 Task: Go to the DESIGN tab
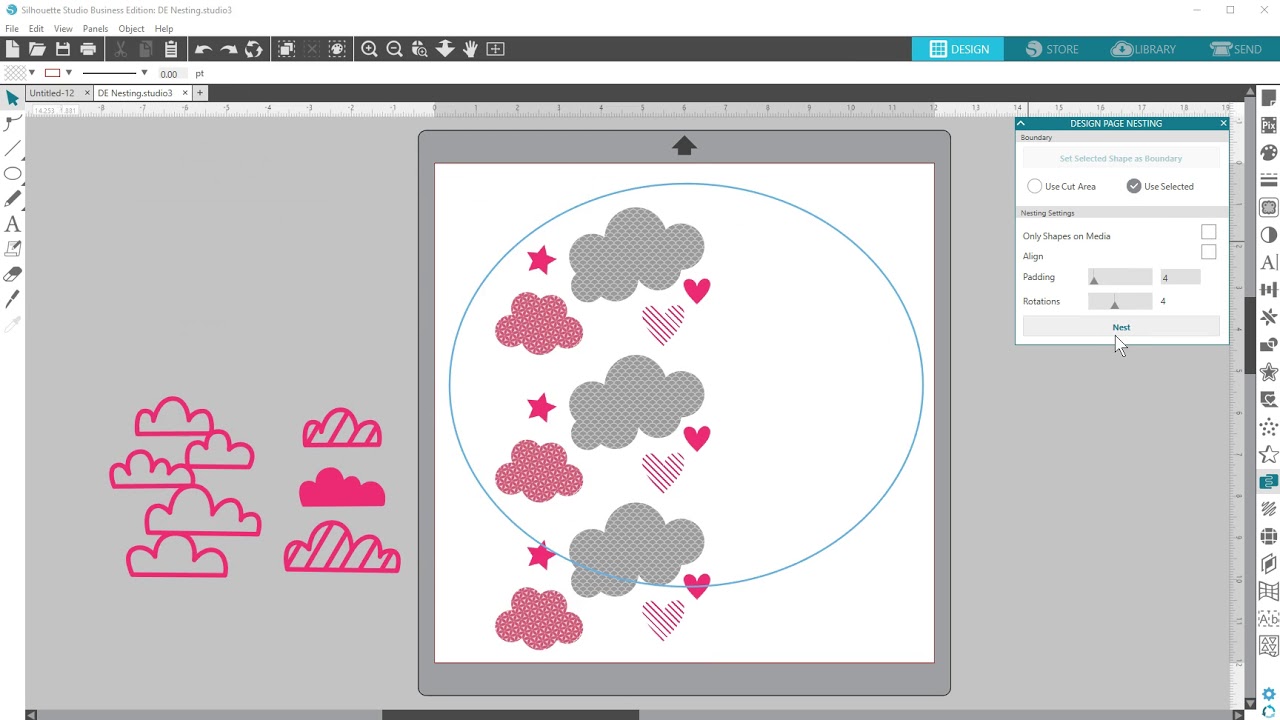[x=958, y=49]
